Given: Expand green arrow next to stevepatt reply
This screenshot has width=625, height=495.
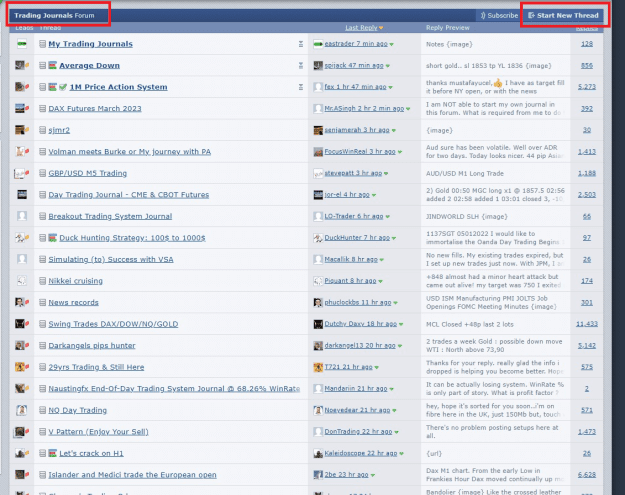Looking at the screenshot, I should click(x=386, y=174).
